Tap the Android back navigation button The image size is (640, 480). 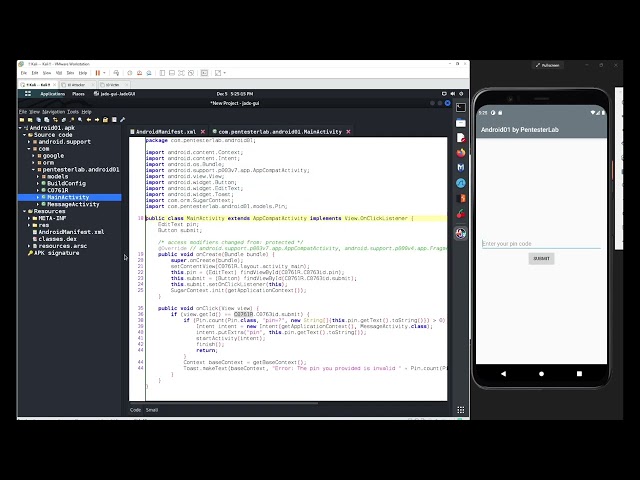click(503, 373)
